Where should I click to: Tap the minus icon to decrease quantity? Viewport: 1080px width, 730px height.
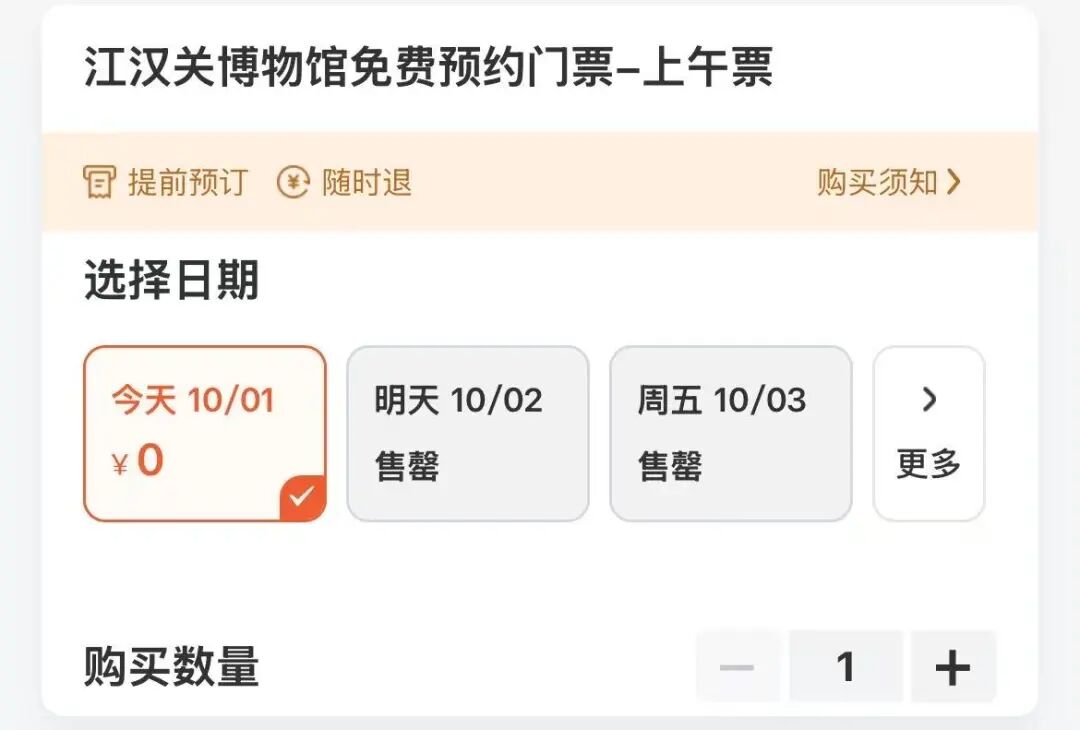(x=737, y=666)
